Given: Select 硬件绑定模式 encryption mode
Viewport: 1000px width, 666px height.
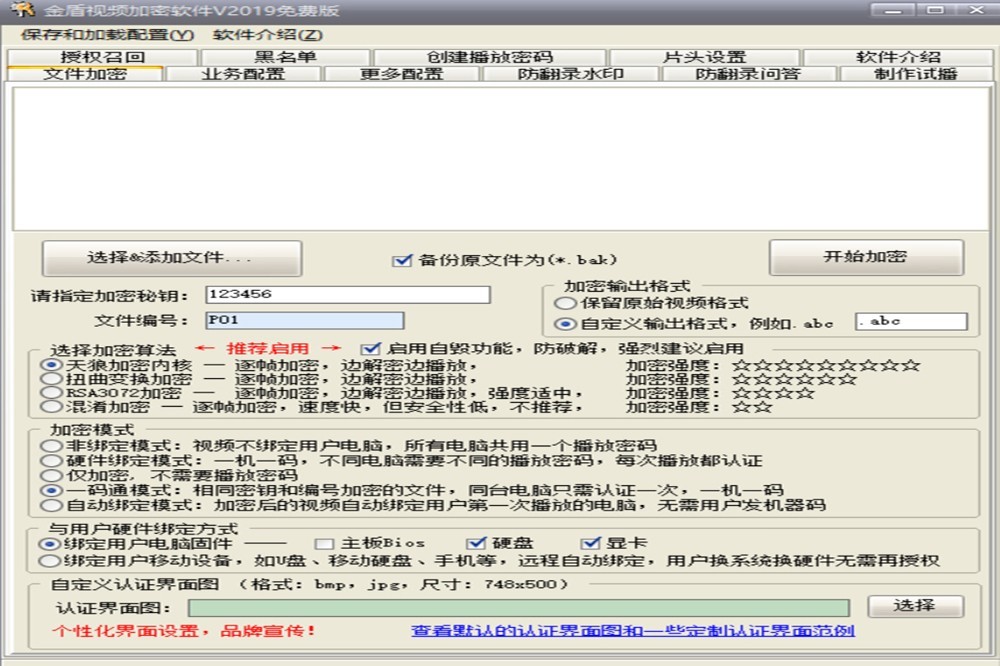Looking at the screenshot, I should (x=49, y=461).
